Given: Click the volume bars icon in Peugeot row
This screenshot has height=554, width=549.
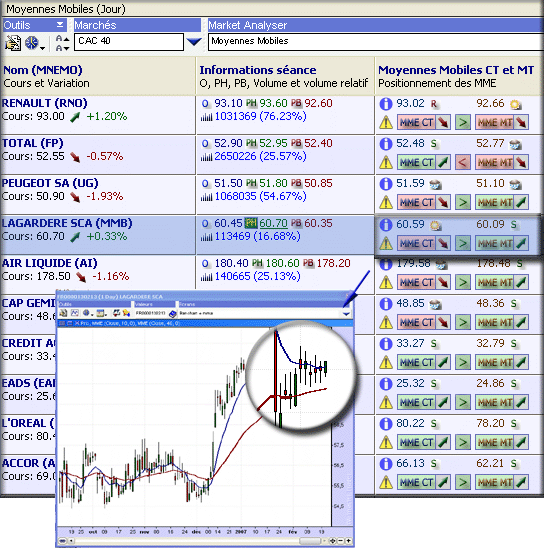Looking at the screenshot, I should coord(206,197).
